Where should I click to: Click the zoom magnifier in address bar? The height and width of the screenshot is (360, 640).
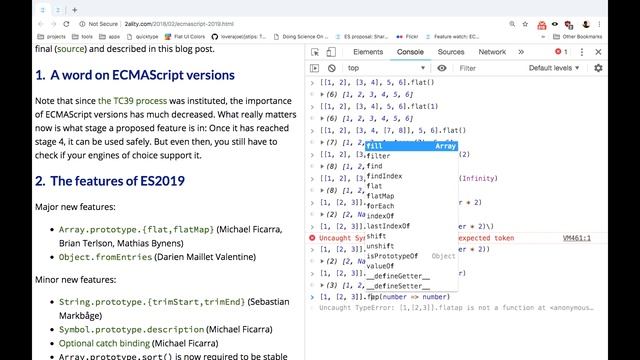(x=512, y=24)
